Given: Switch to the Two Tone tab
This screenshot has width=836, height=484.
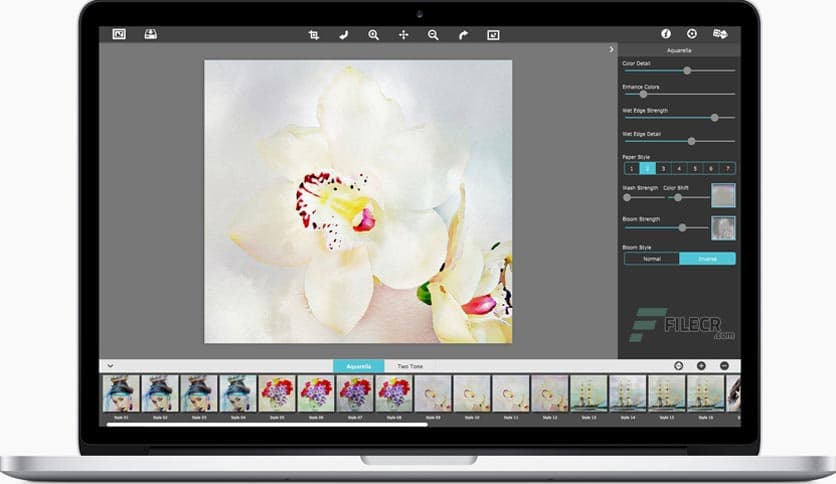Looking at the screenshot, I should tap(409, 366).
